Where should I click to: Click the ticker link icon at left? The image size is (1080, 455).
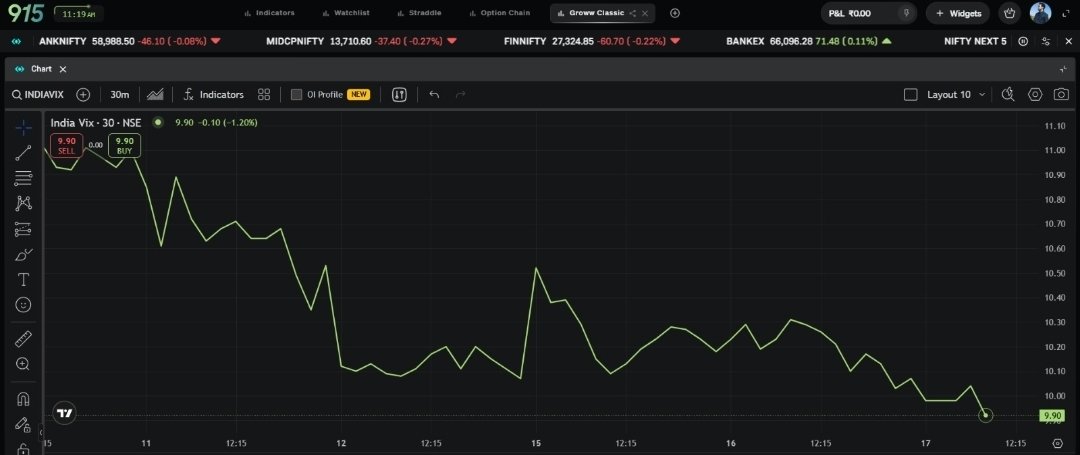point(17,41)
